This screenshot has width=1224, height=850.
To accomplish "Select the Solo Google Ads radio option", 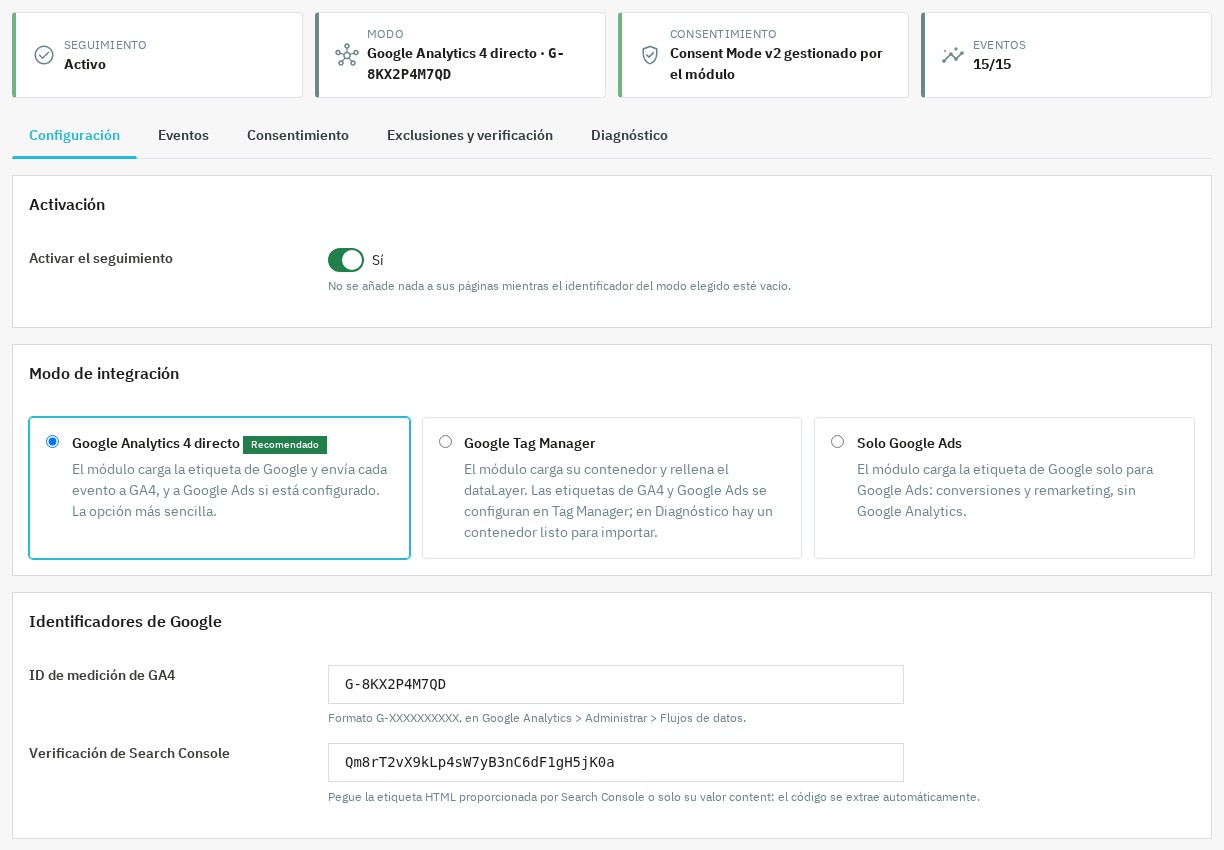I will (x=838, y=442).
